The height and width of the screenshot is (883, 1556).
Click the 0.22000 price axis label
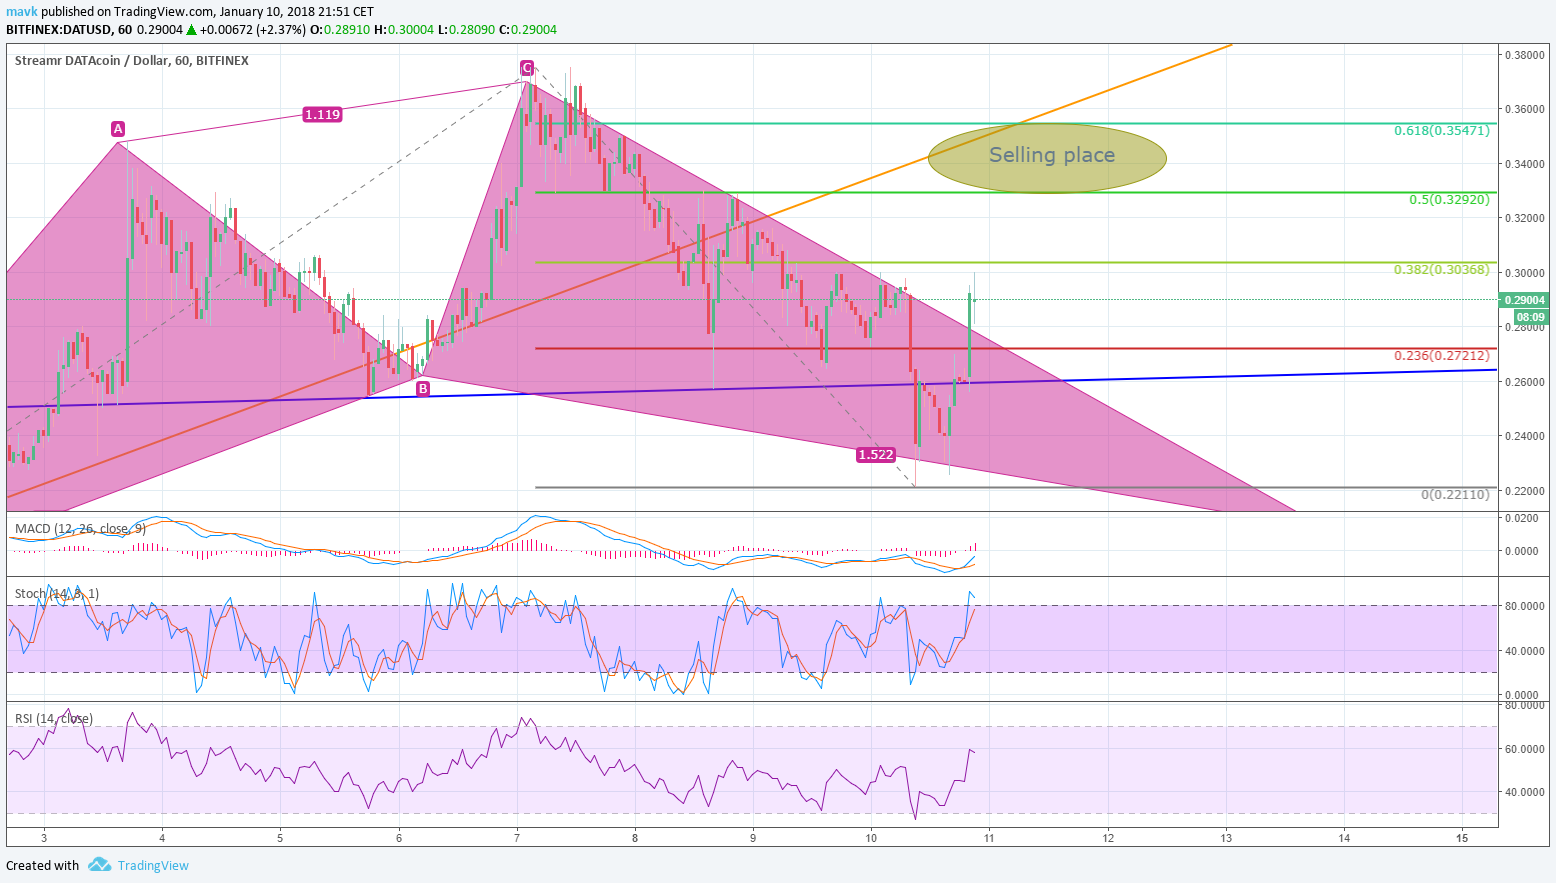point(1525,491)
